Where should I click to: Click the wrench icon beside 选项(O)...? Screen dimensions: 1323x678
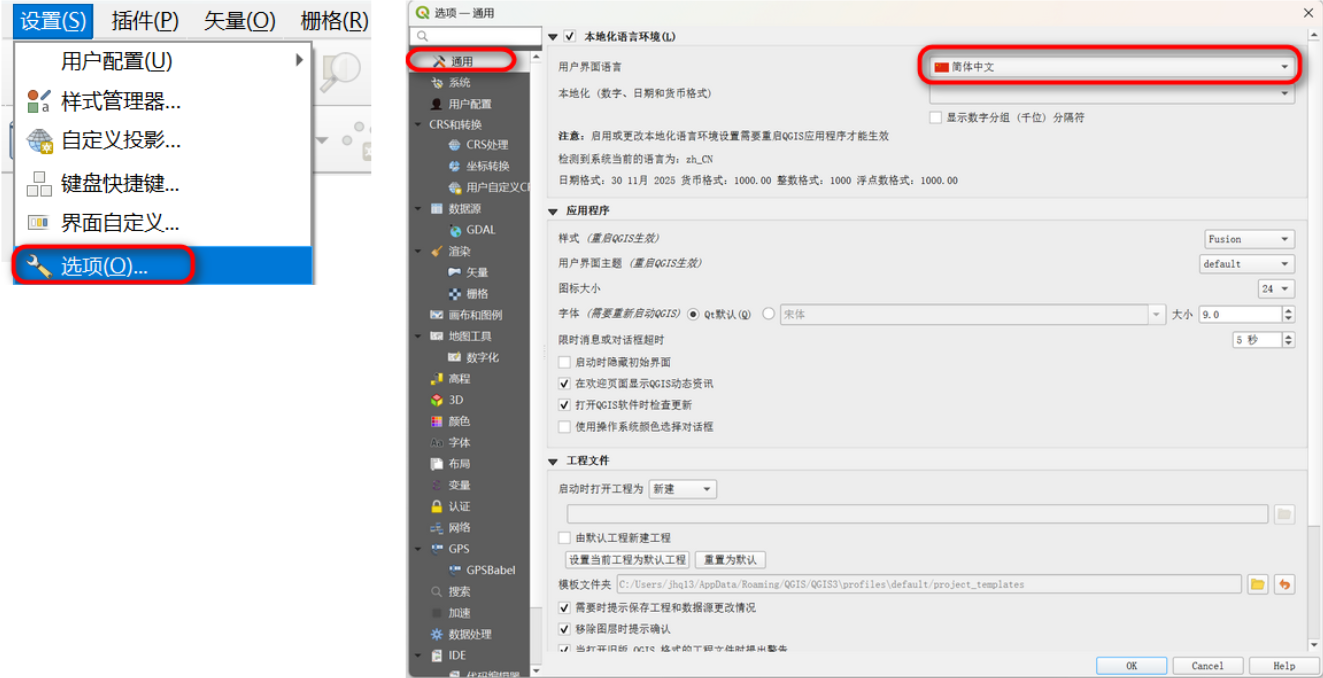pos(38,266)
